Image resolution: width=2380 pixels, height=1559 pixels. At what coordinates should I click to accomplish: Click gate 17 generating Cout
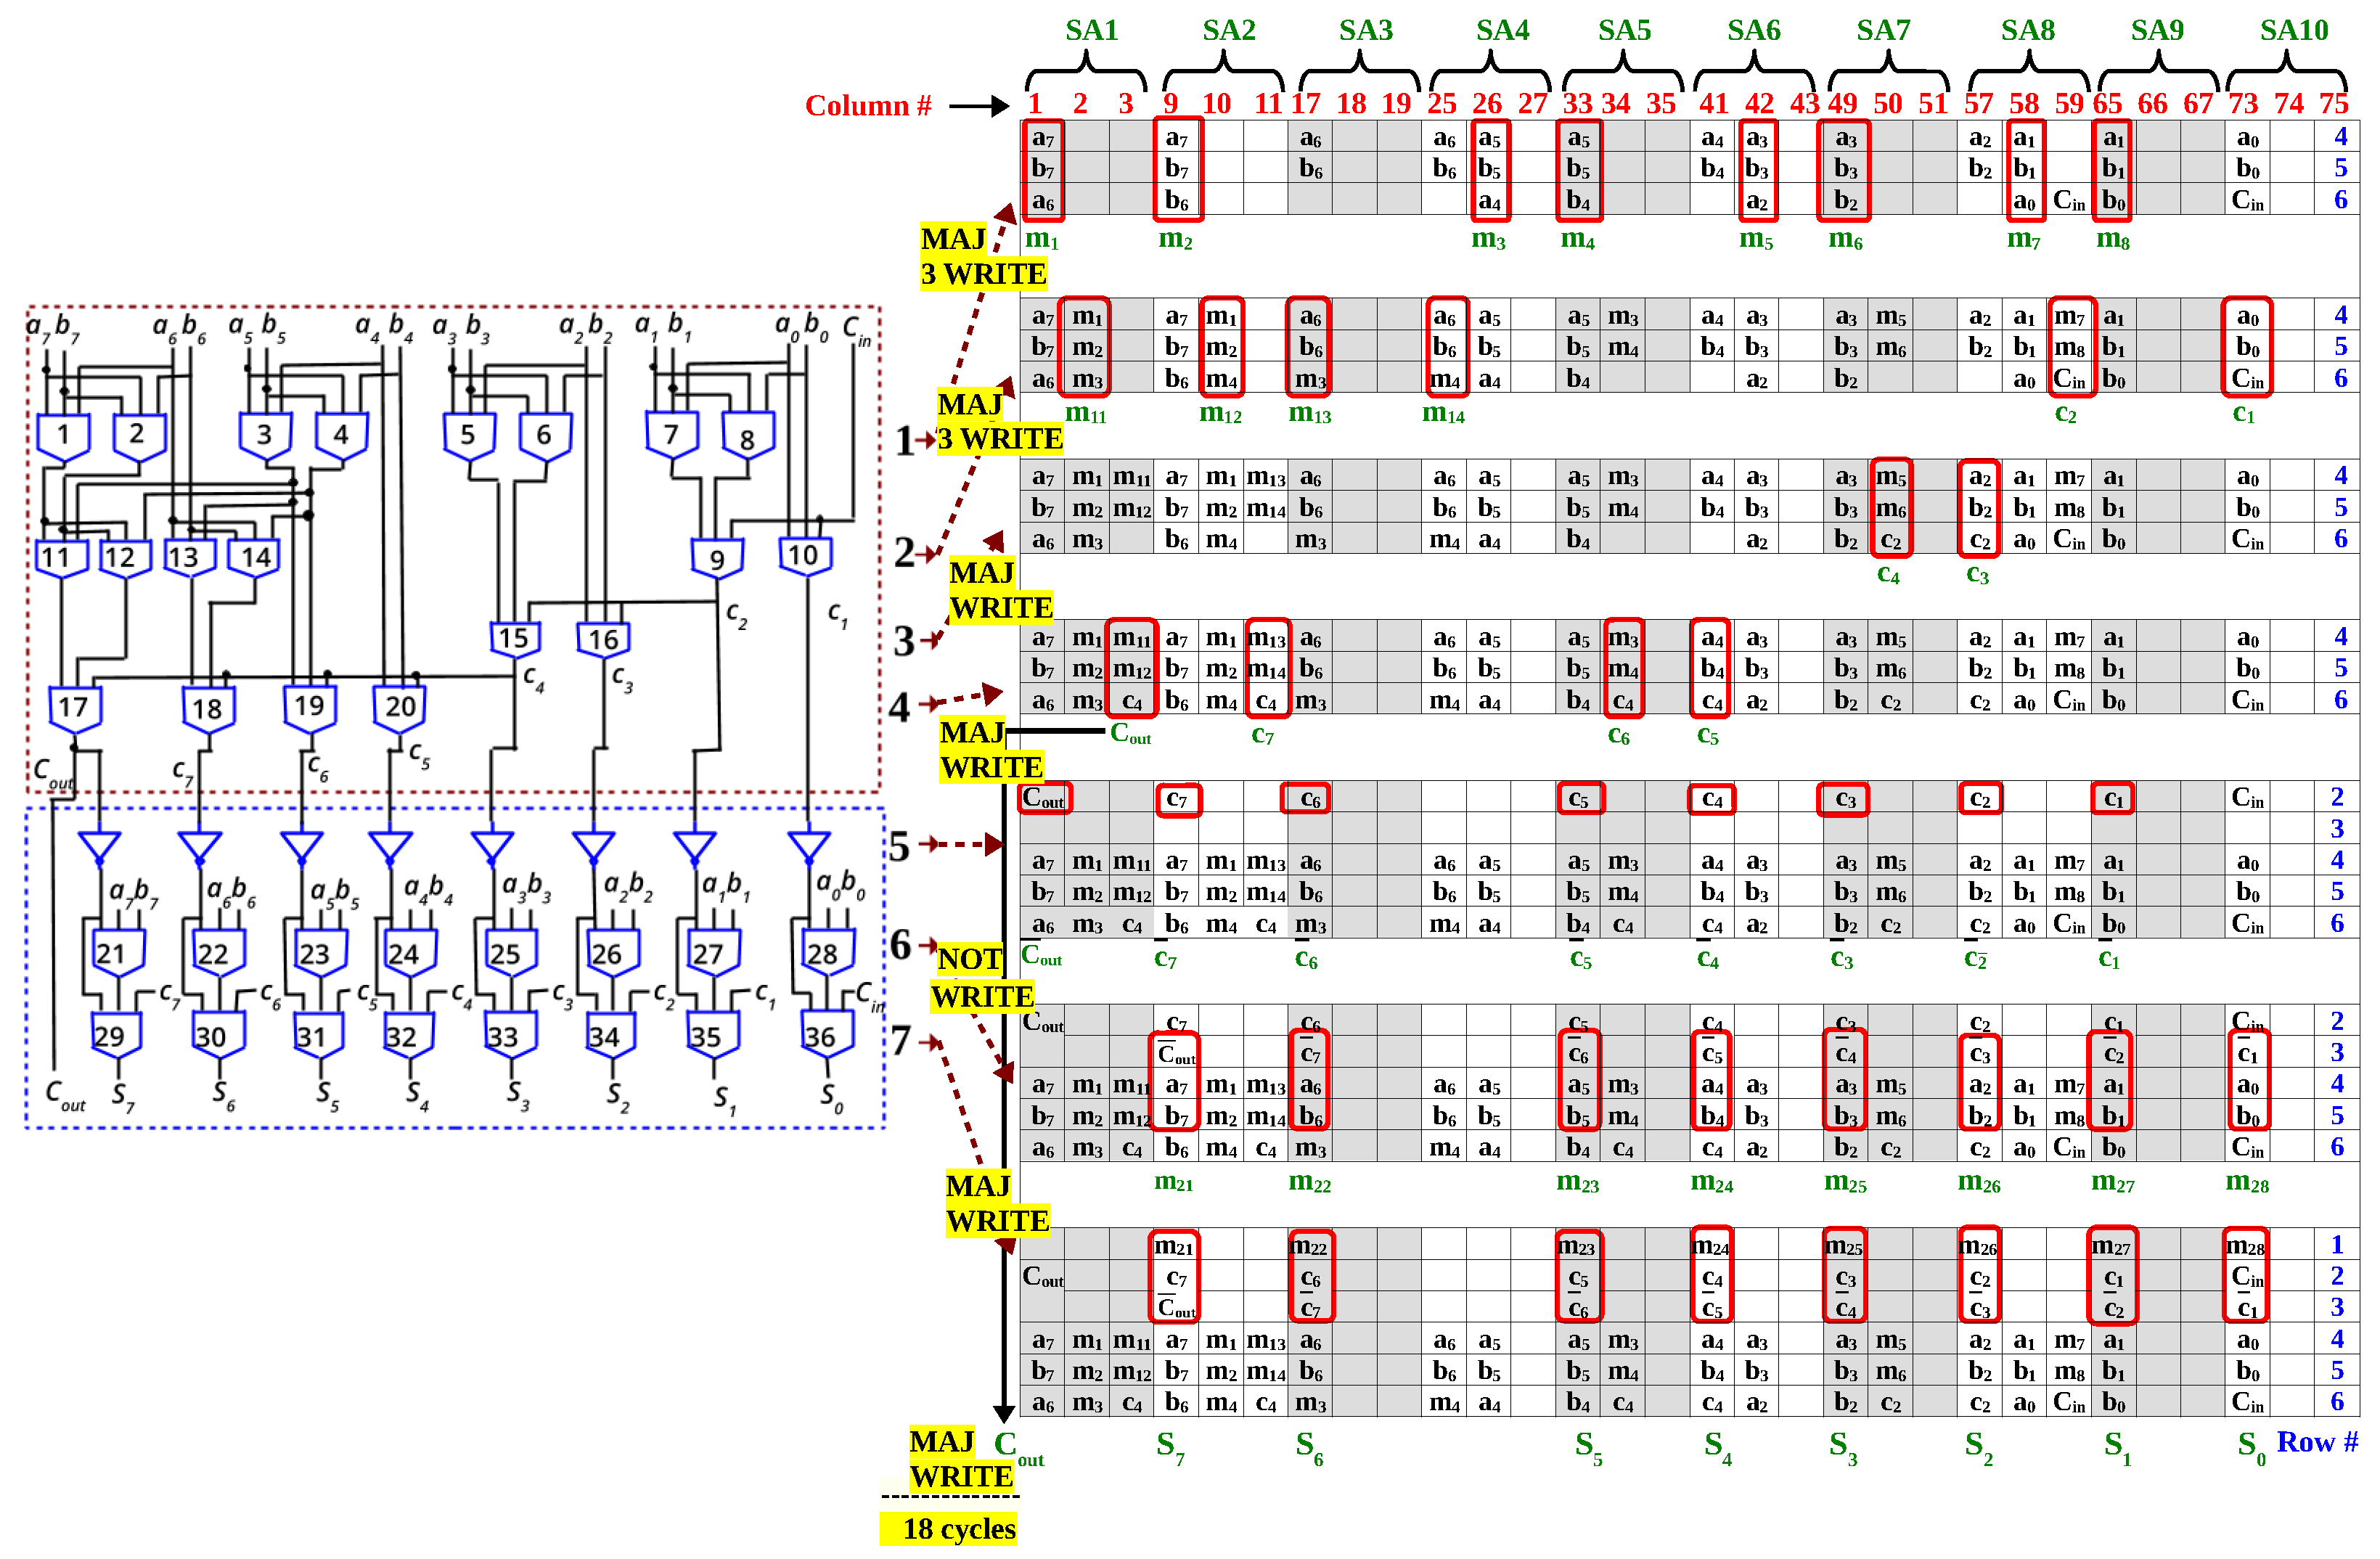coord(73,706)
